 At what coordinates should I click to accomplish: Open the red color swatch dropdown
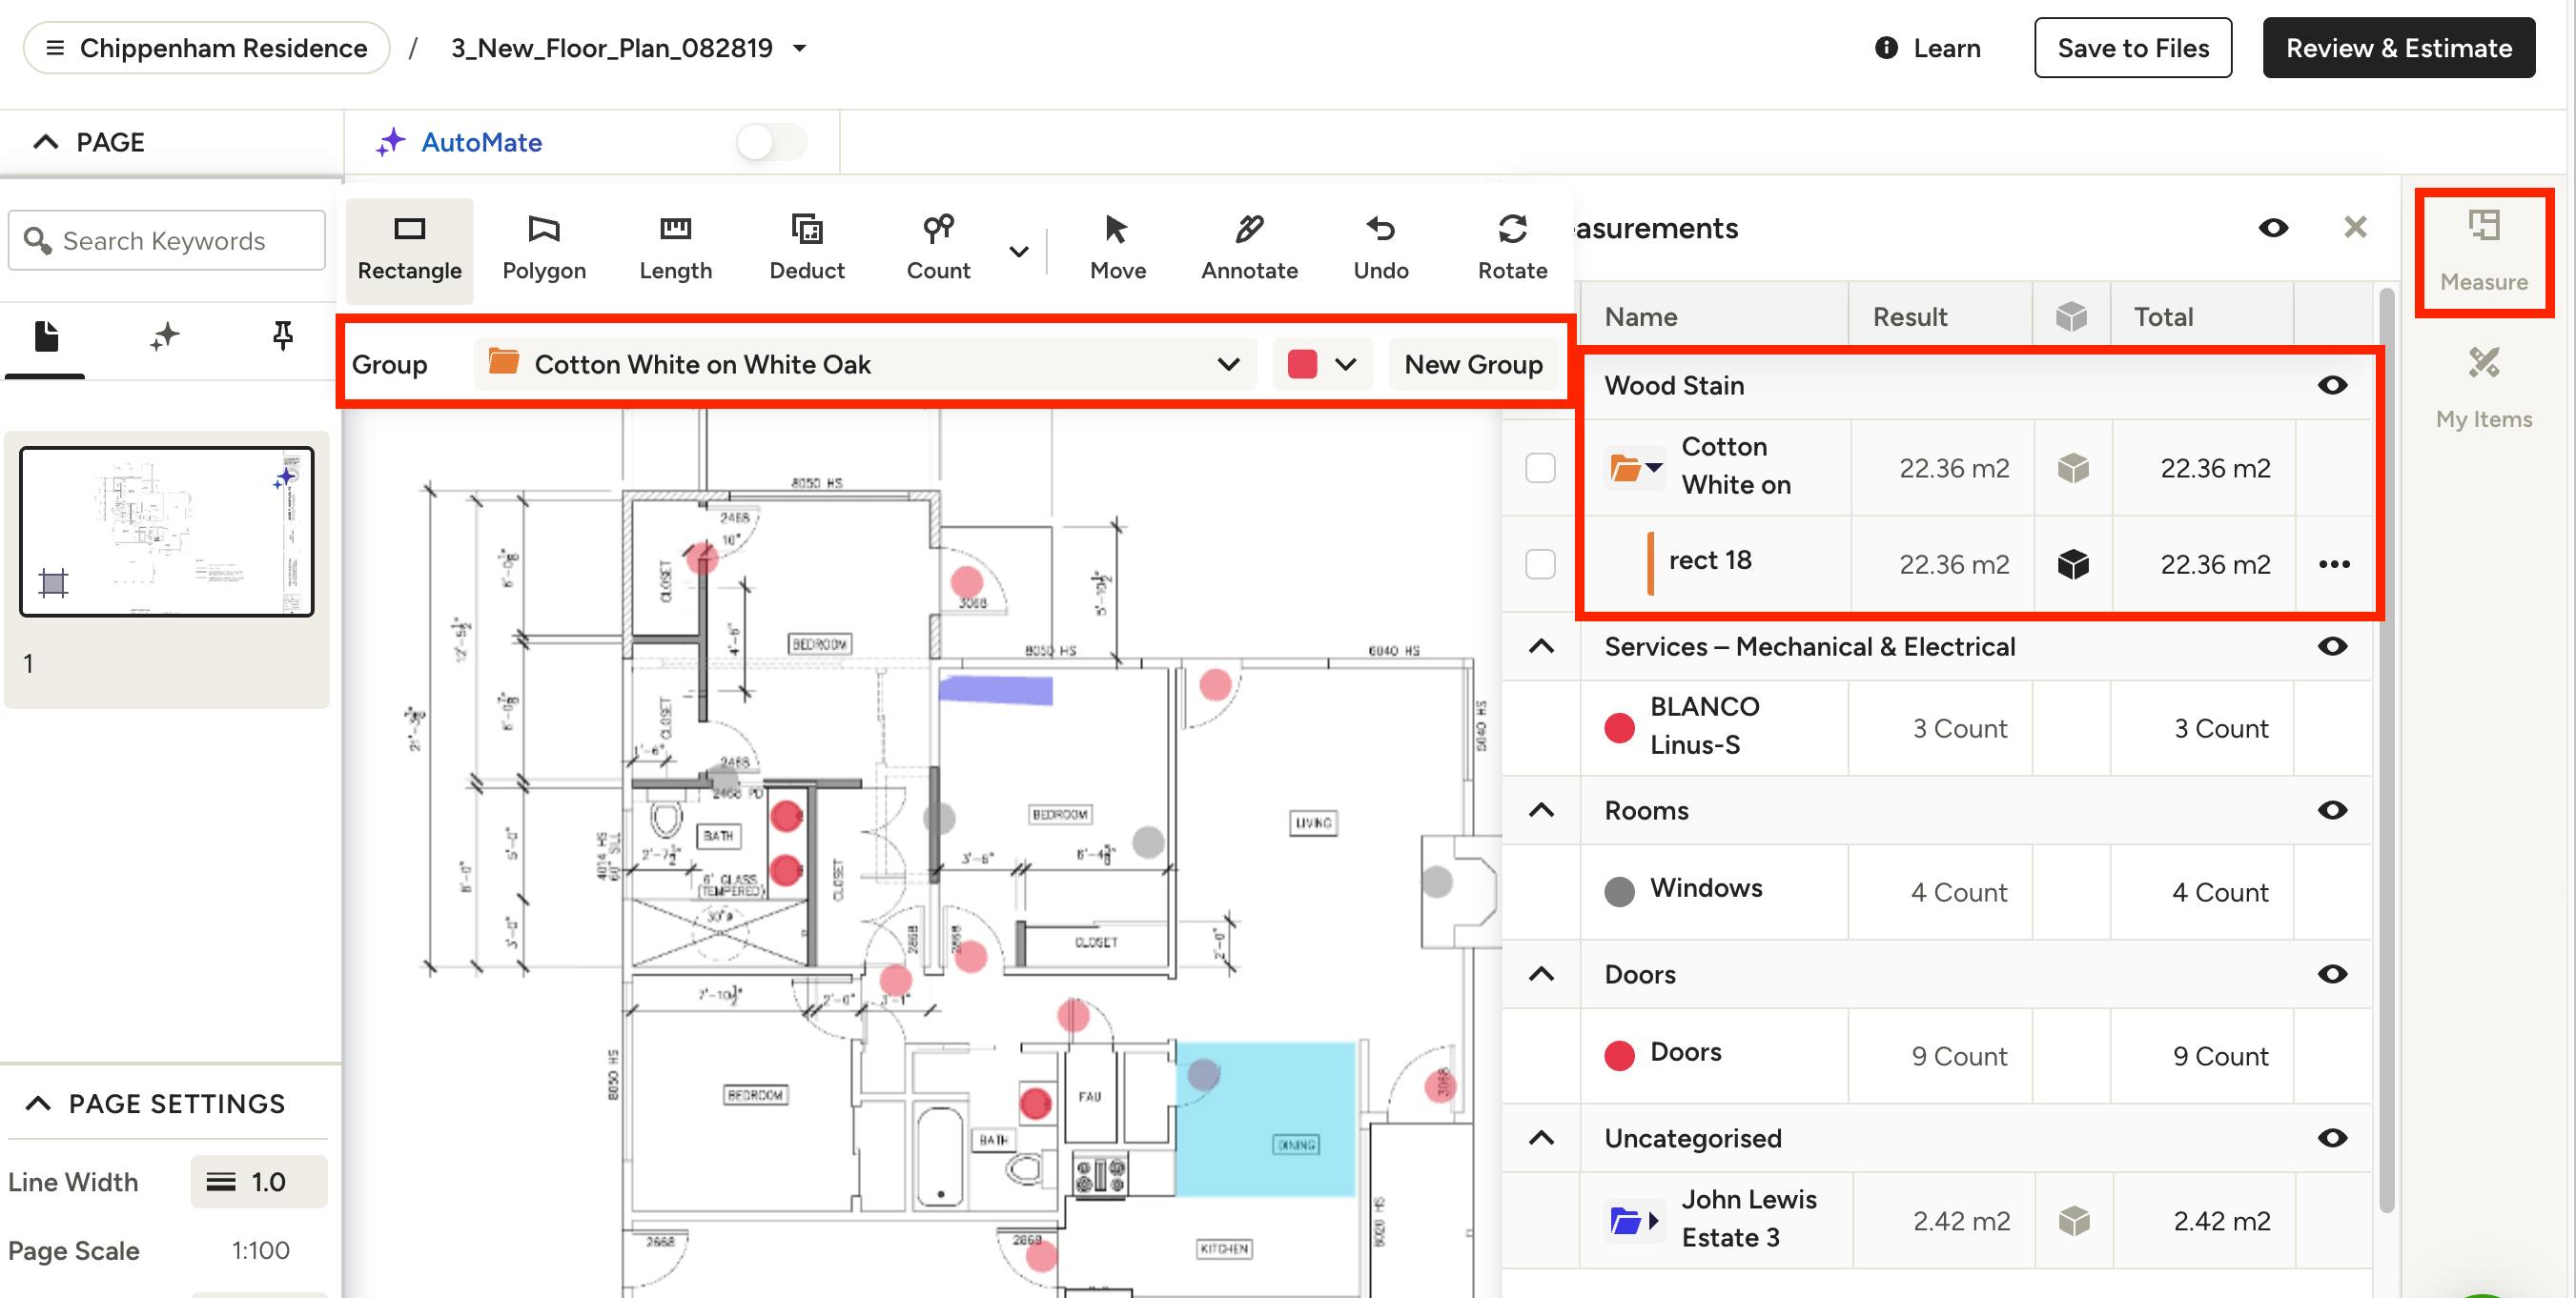point(1322,364)
